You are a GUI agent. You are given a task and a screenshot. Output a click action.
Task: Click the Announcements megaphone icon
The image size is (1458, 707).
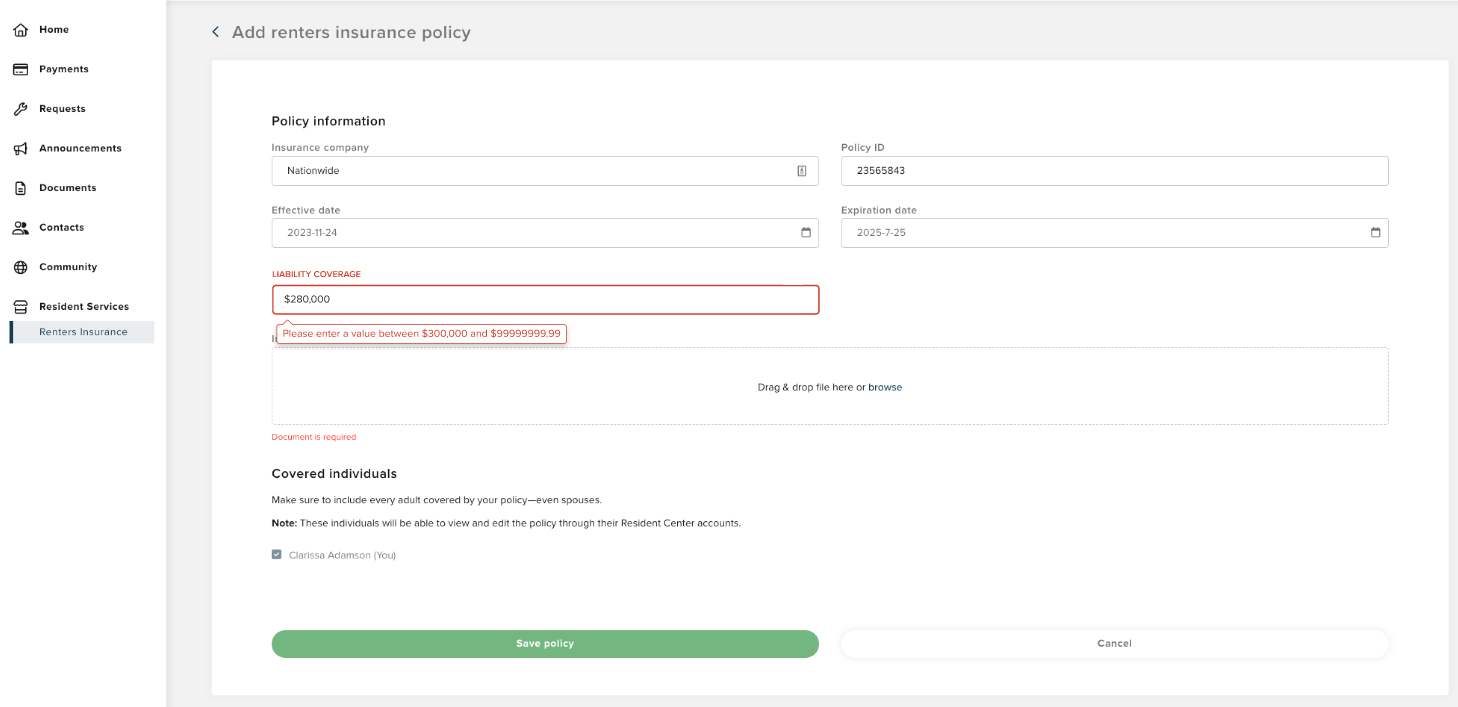(x=20, y=148)
